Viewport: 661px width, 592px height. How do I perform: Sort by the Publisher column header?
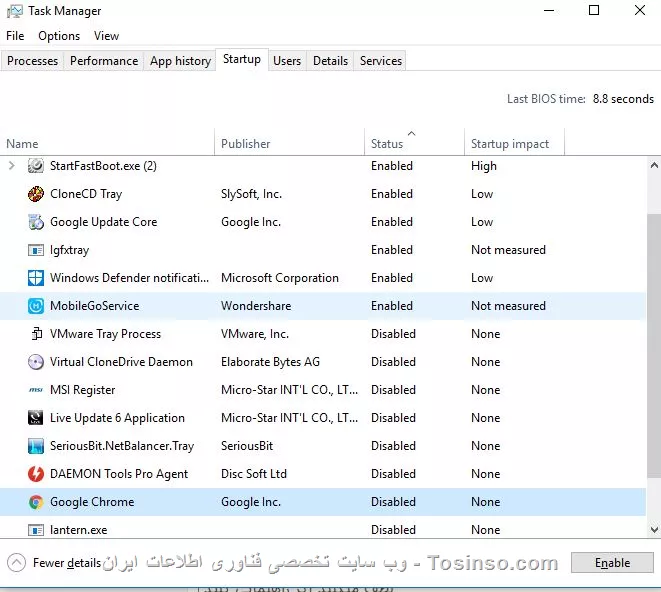[245, 144]
